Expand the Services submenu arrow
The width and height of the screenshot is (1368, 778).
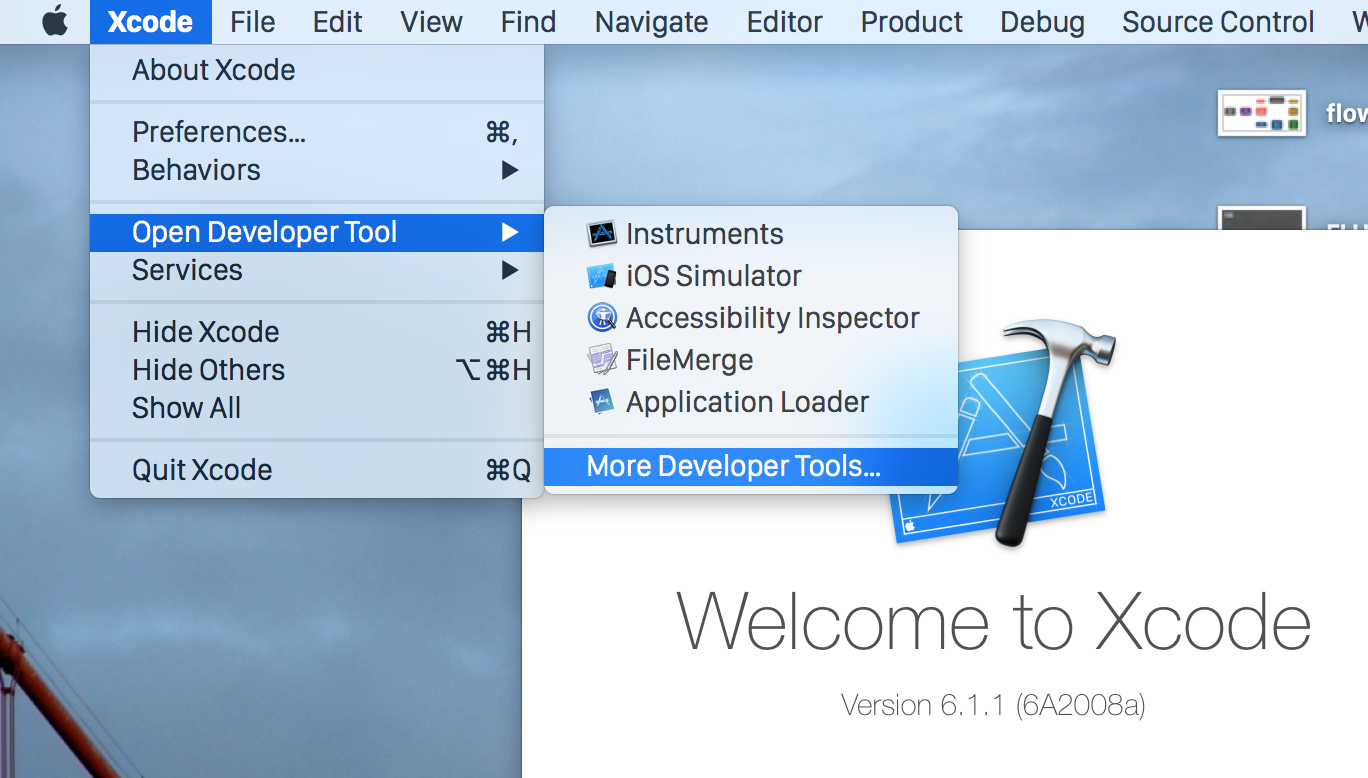pos(510,270)
